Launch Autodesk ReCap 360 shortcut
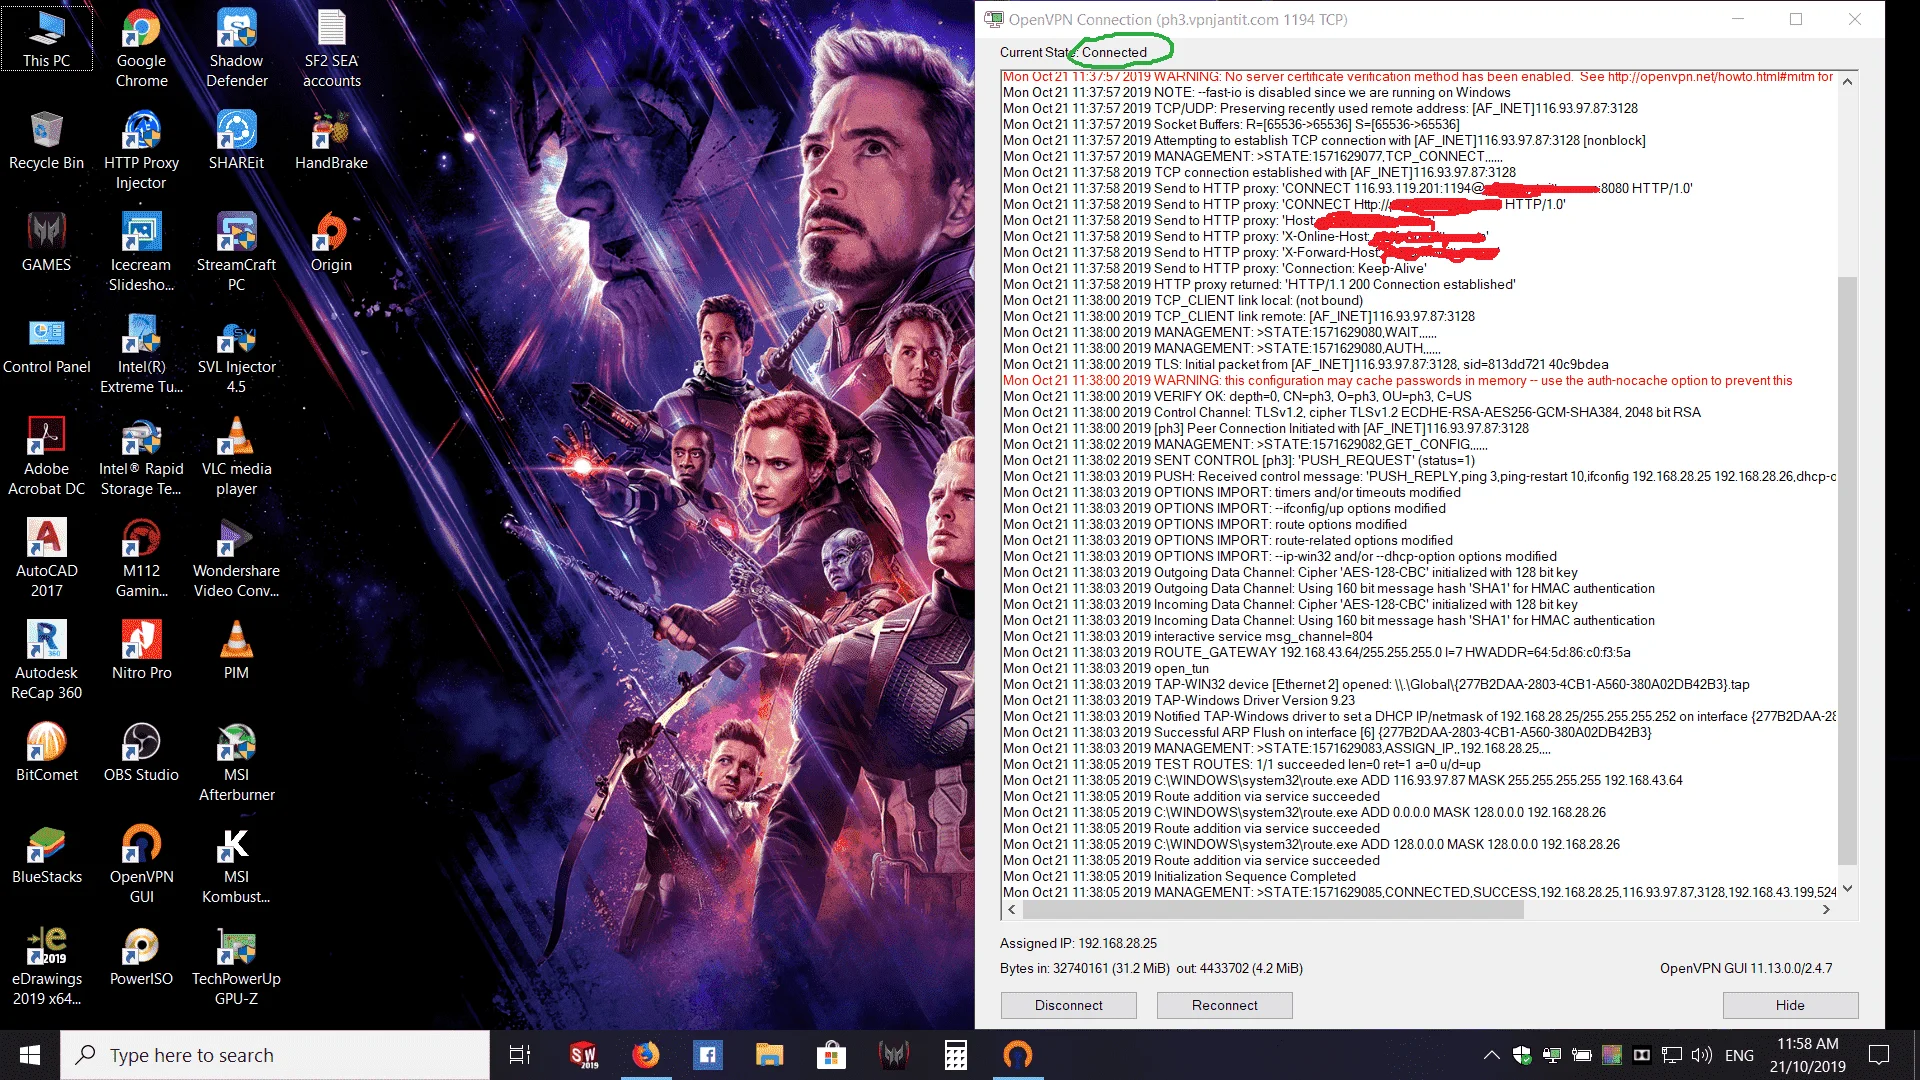The image size is (1920, 1080). pyautogui.click(x=46, y=660)
